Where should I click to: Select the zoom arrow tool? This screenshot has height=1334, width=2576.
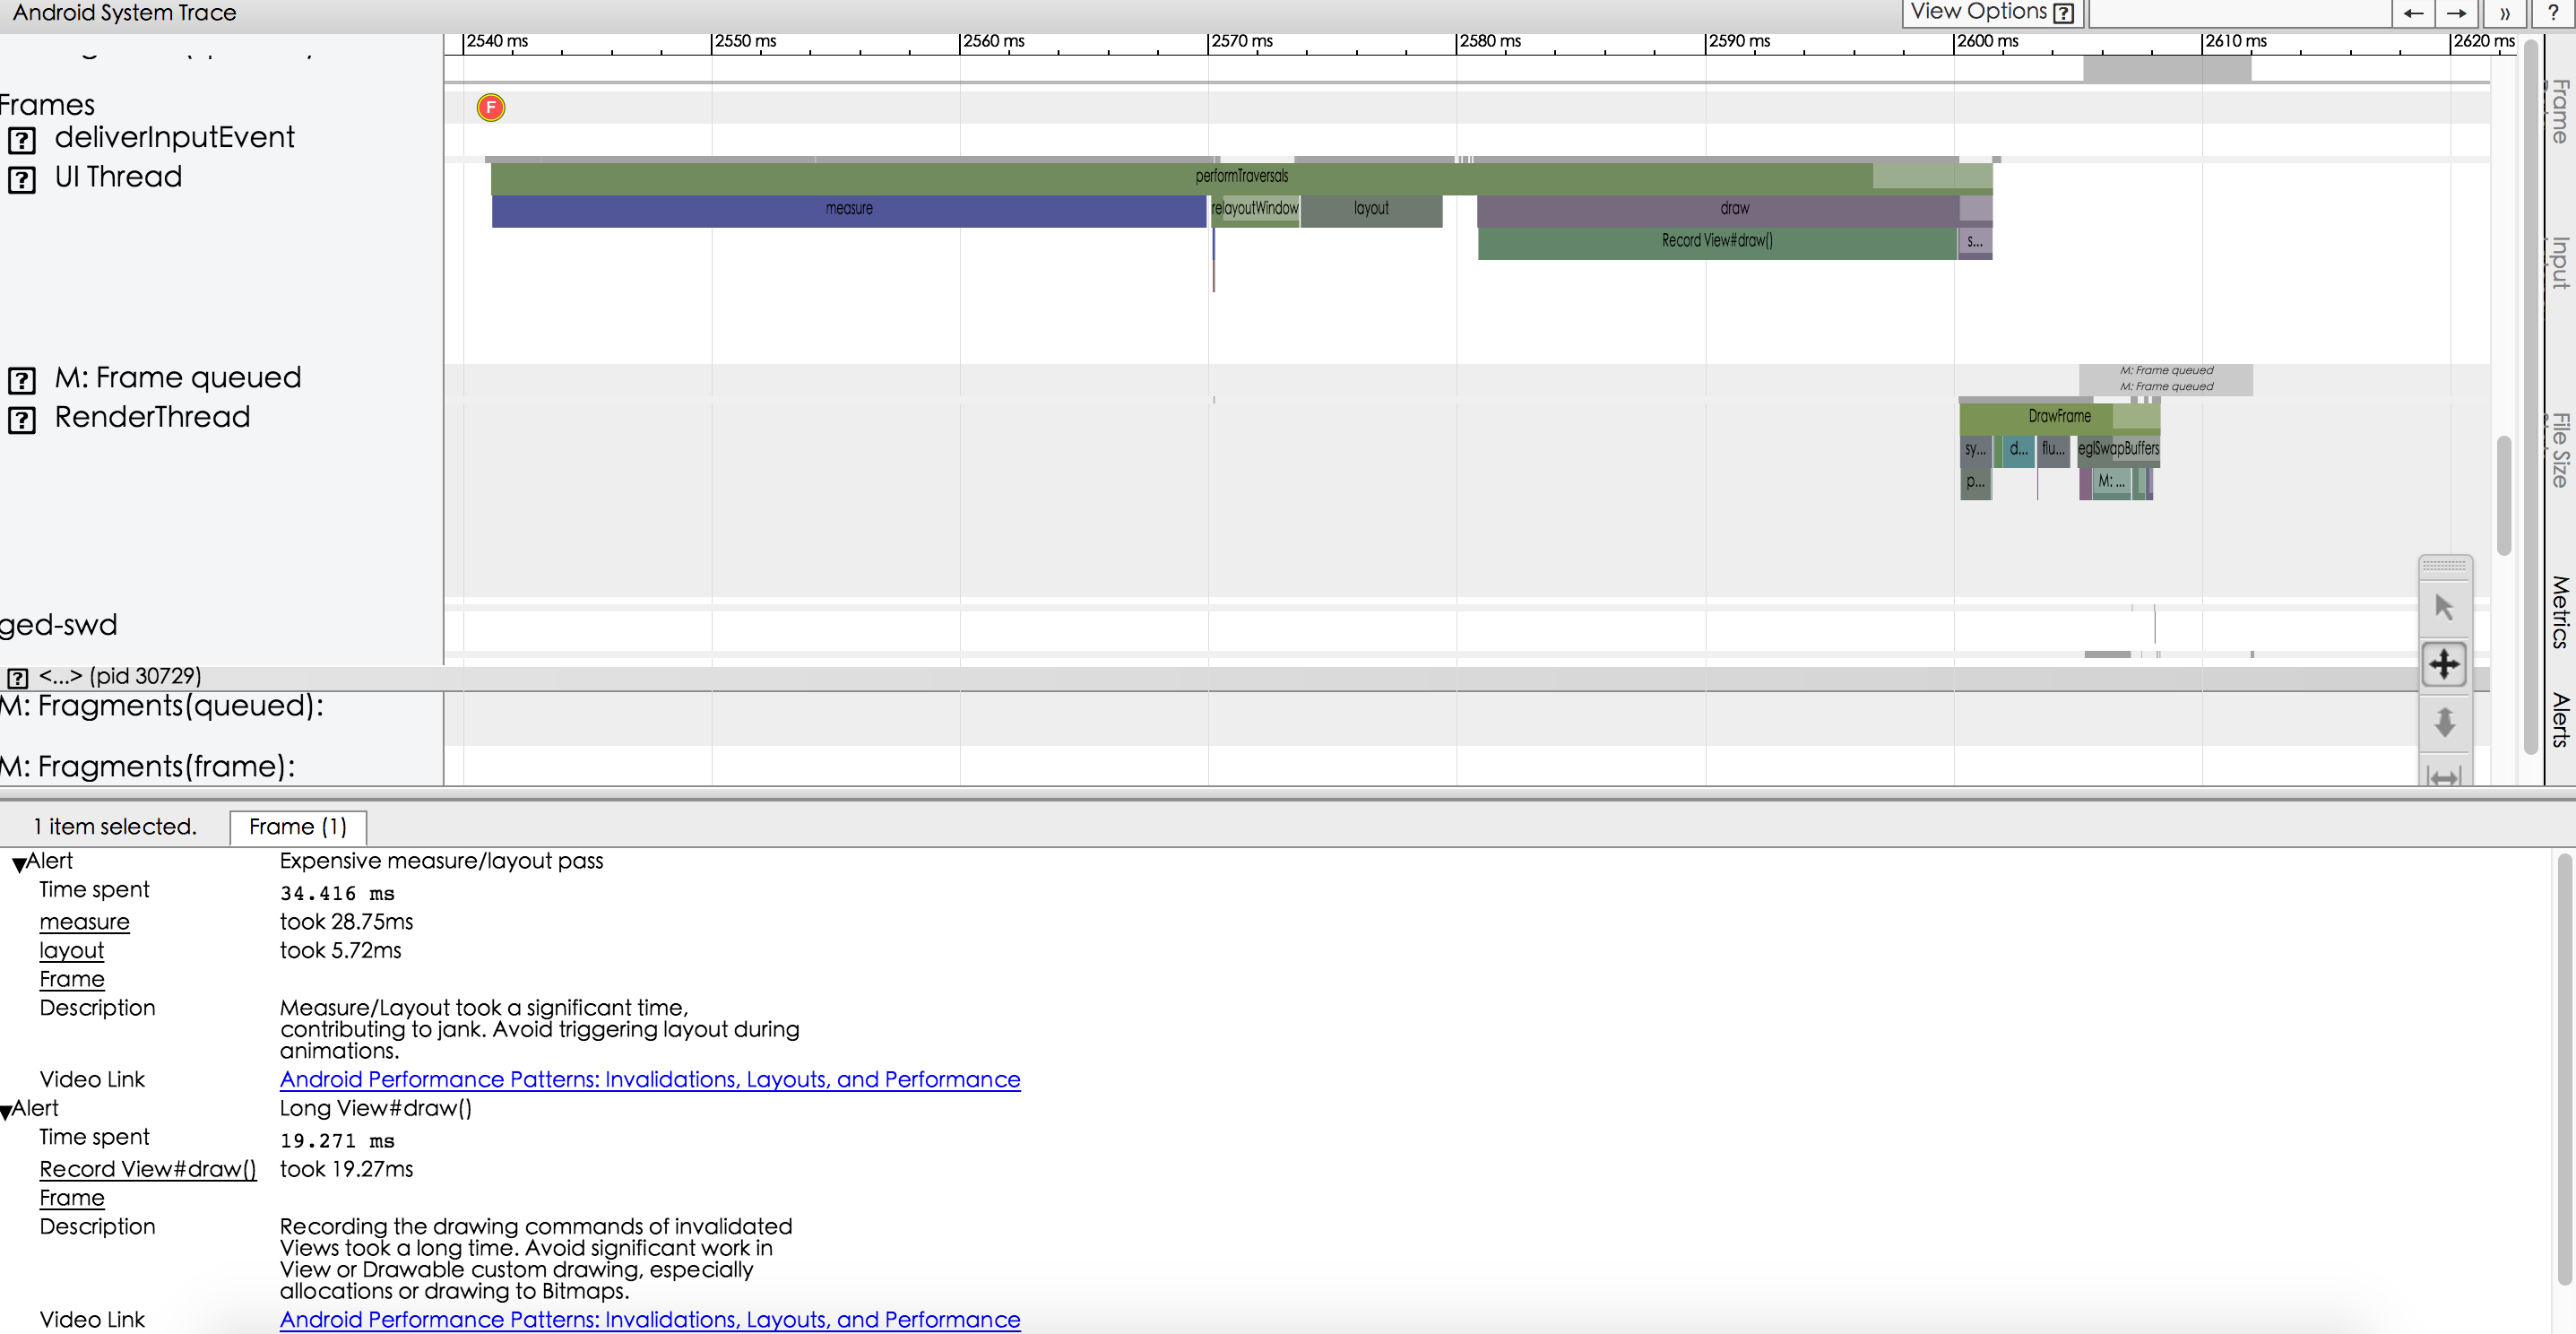coord(2444,722)
